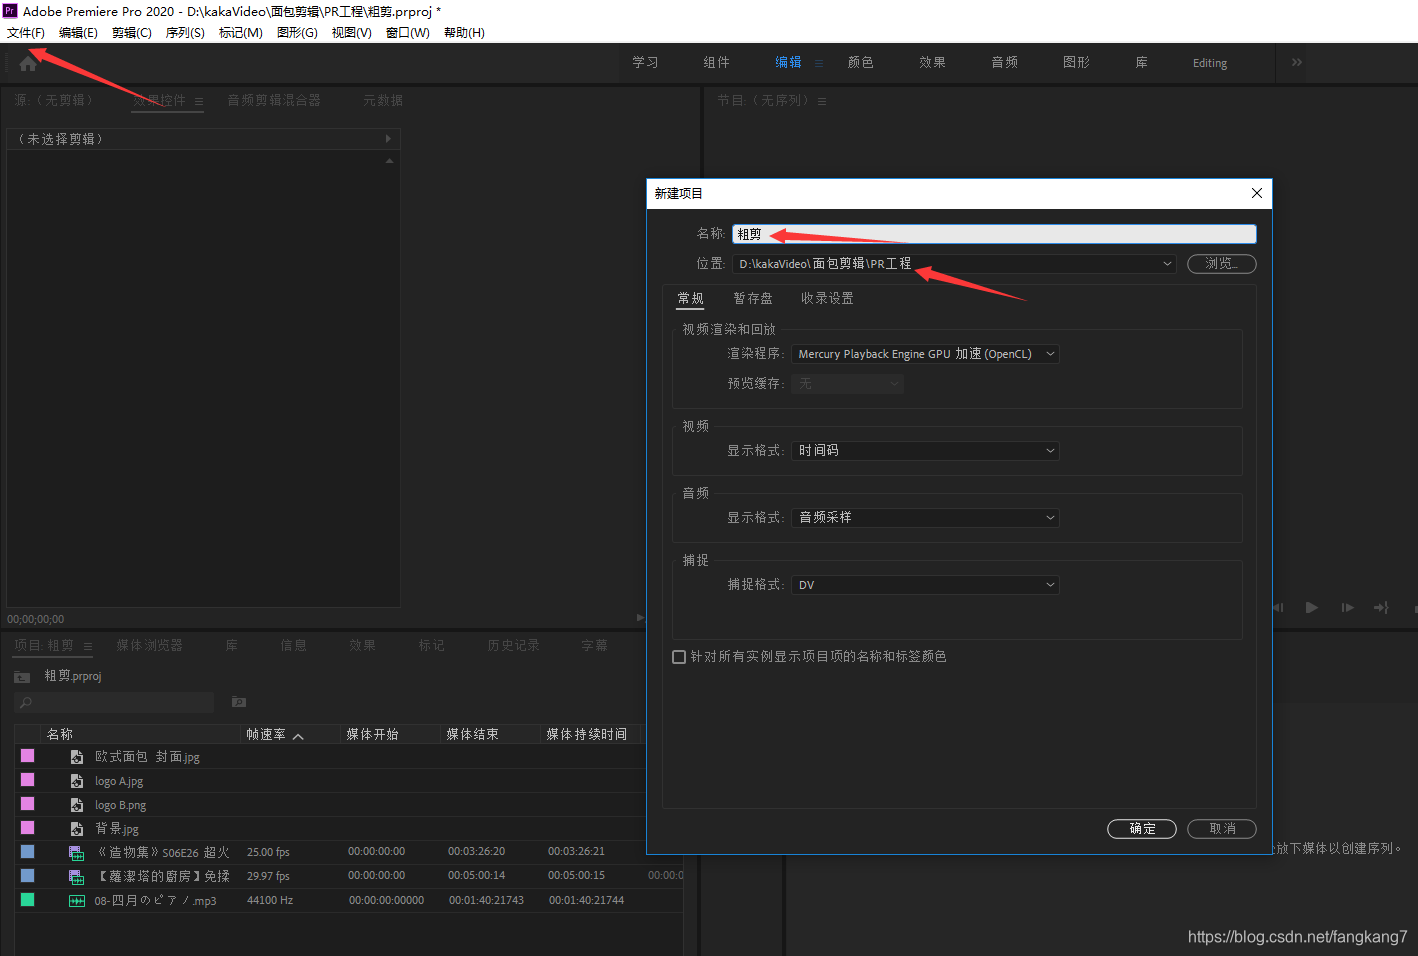1418x956 pixels.
Task: Open the 编辑 workspace options menu icon
Action: coord(819,63)
